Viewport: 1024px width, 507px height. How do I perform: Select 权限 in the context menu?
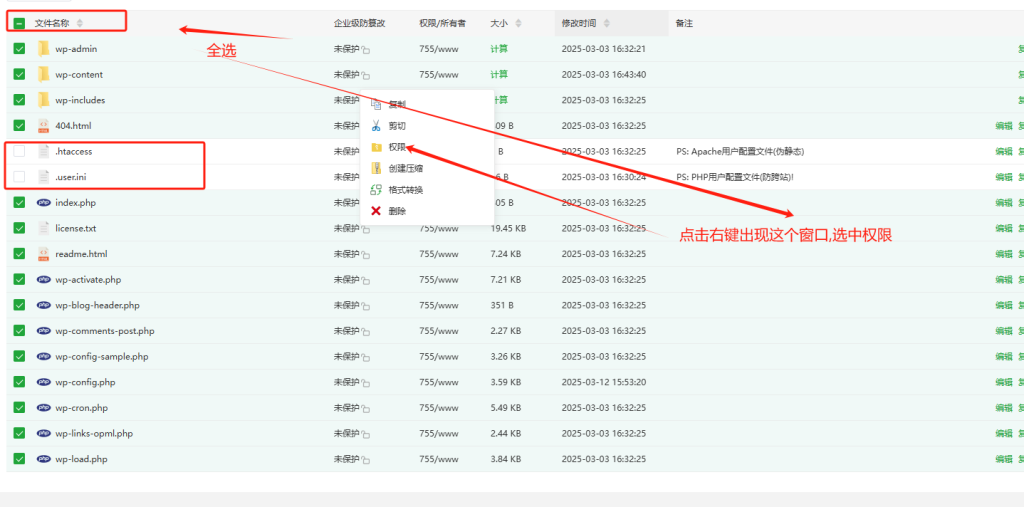[x=397, y=147]
